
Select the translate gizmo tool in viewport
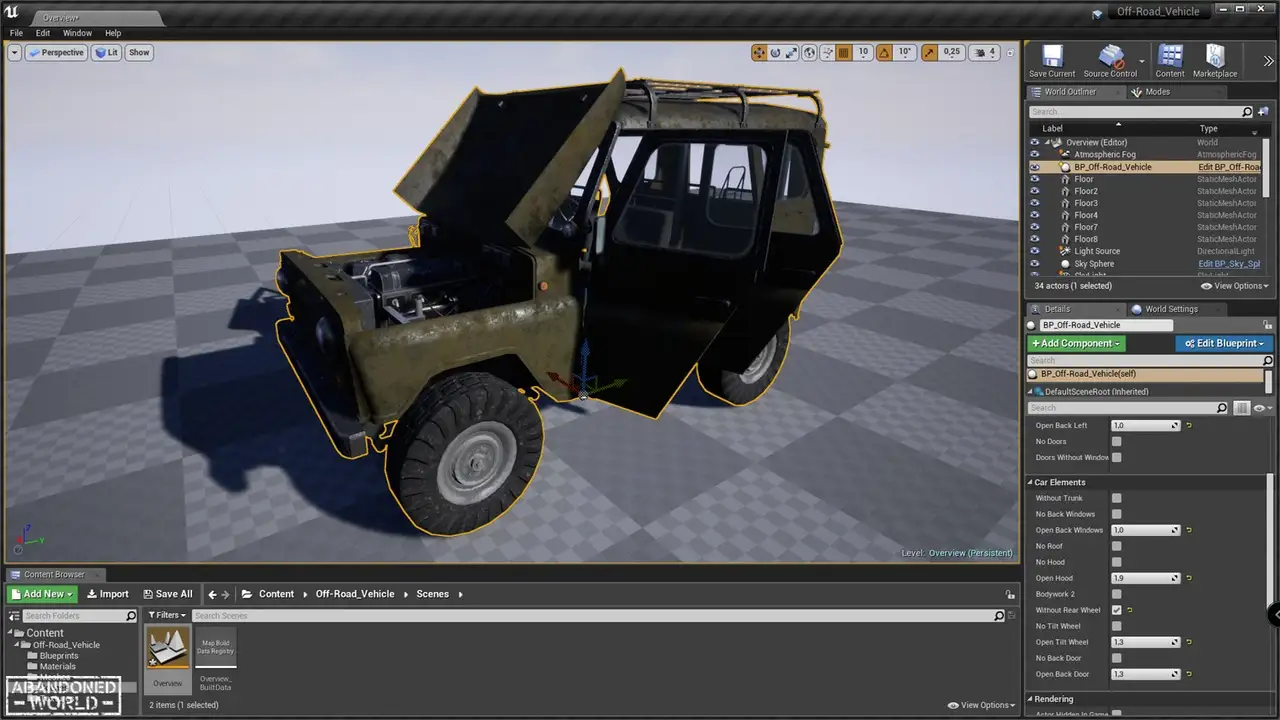[759, 53]
